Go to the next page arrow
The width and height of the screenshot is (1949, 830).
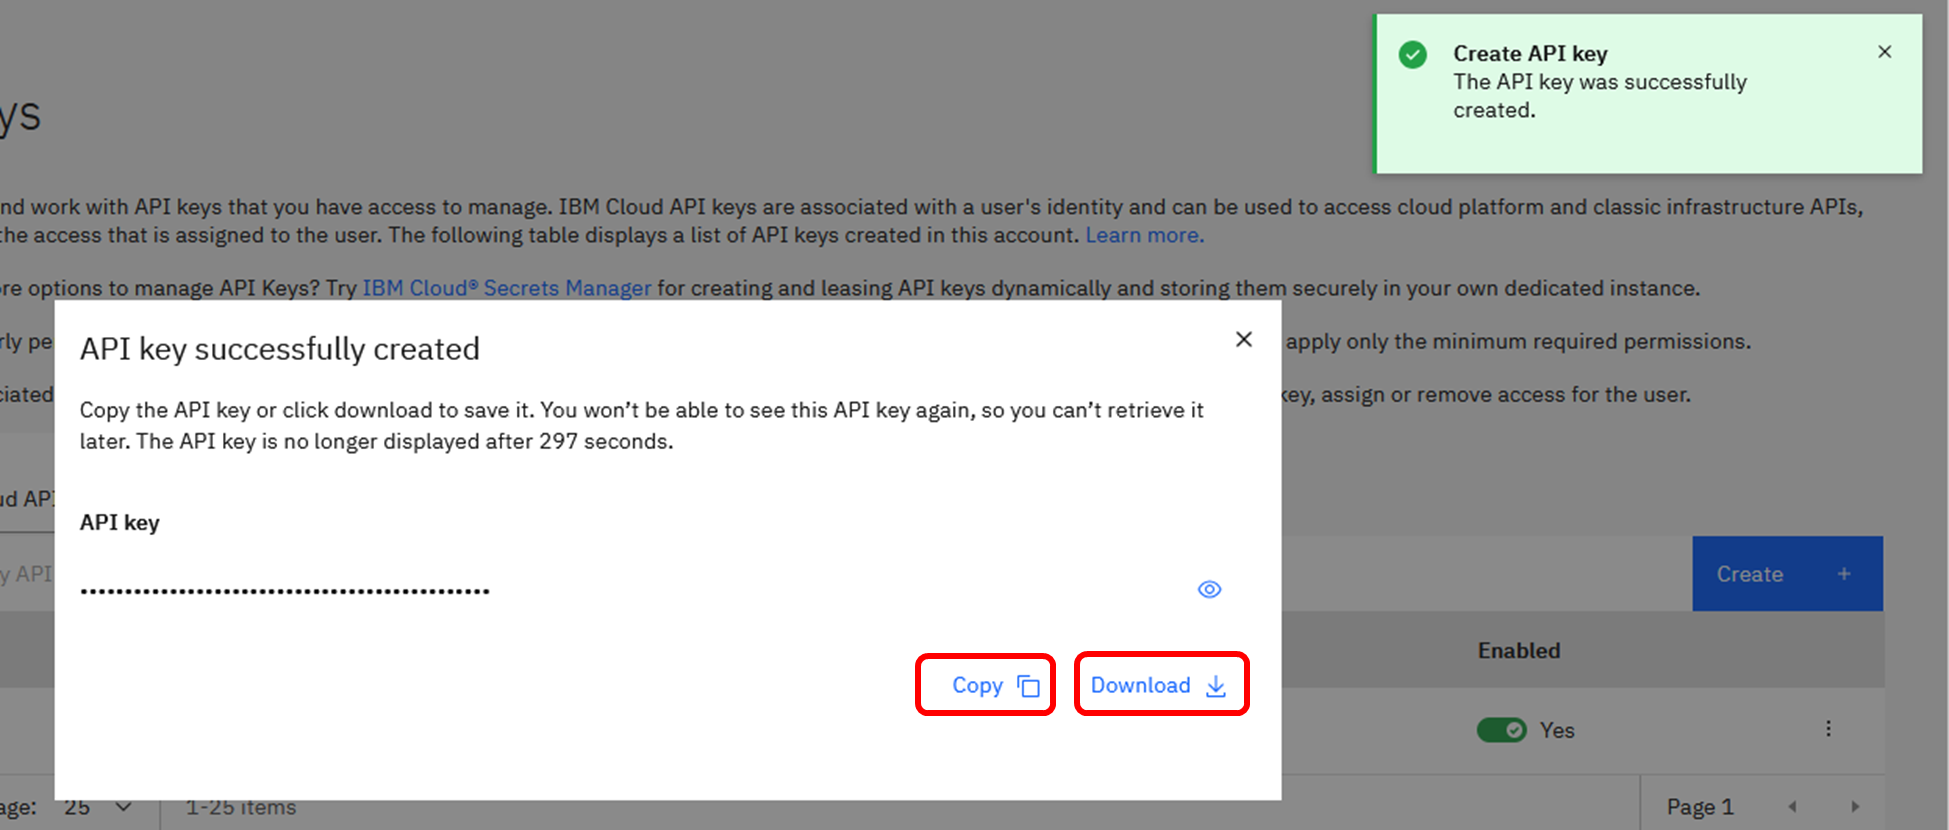[1855, 806]
